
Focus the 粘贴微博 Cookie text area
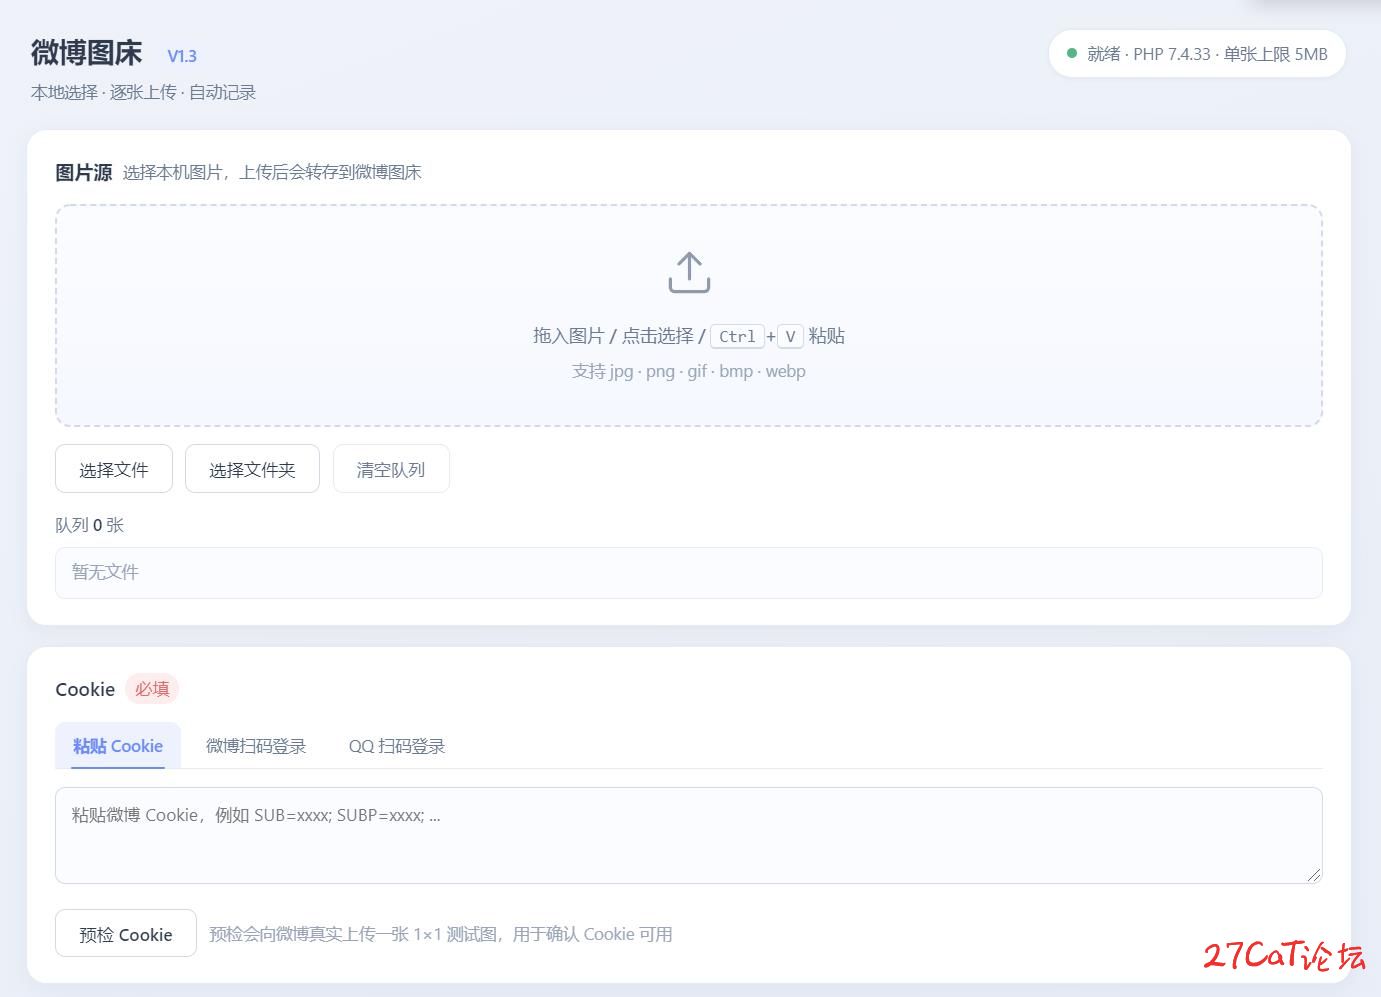point(689,835)
